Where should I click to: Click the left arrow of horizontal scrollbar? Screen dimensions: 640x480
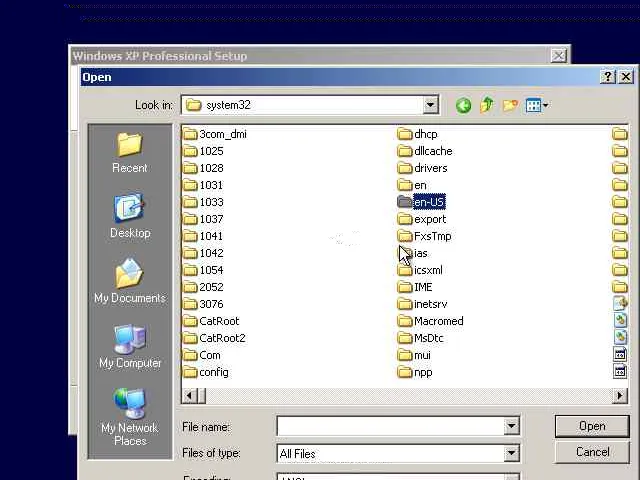click(189, 395)
